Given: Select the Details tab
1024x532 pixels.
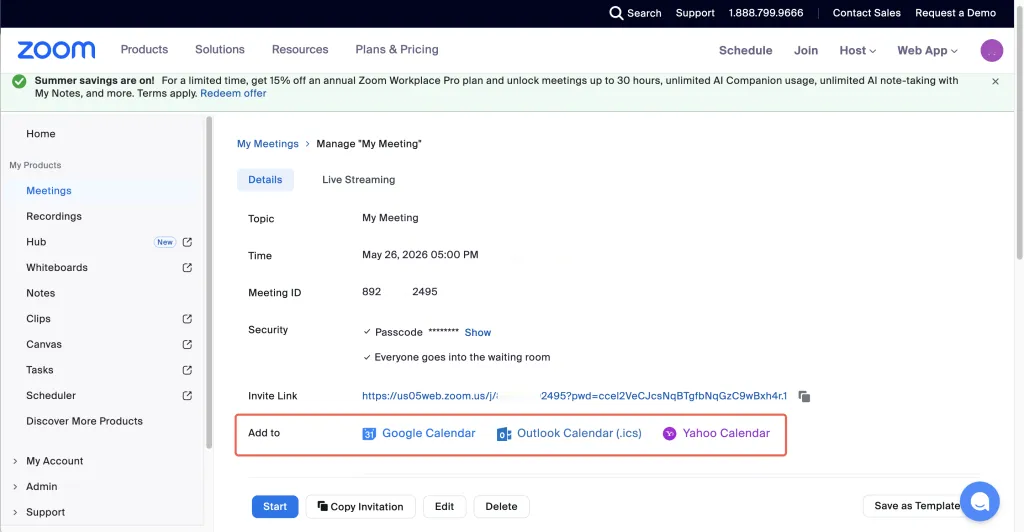Looking at the screenshot, I should 265,180.
